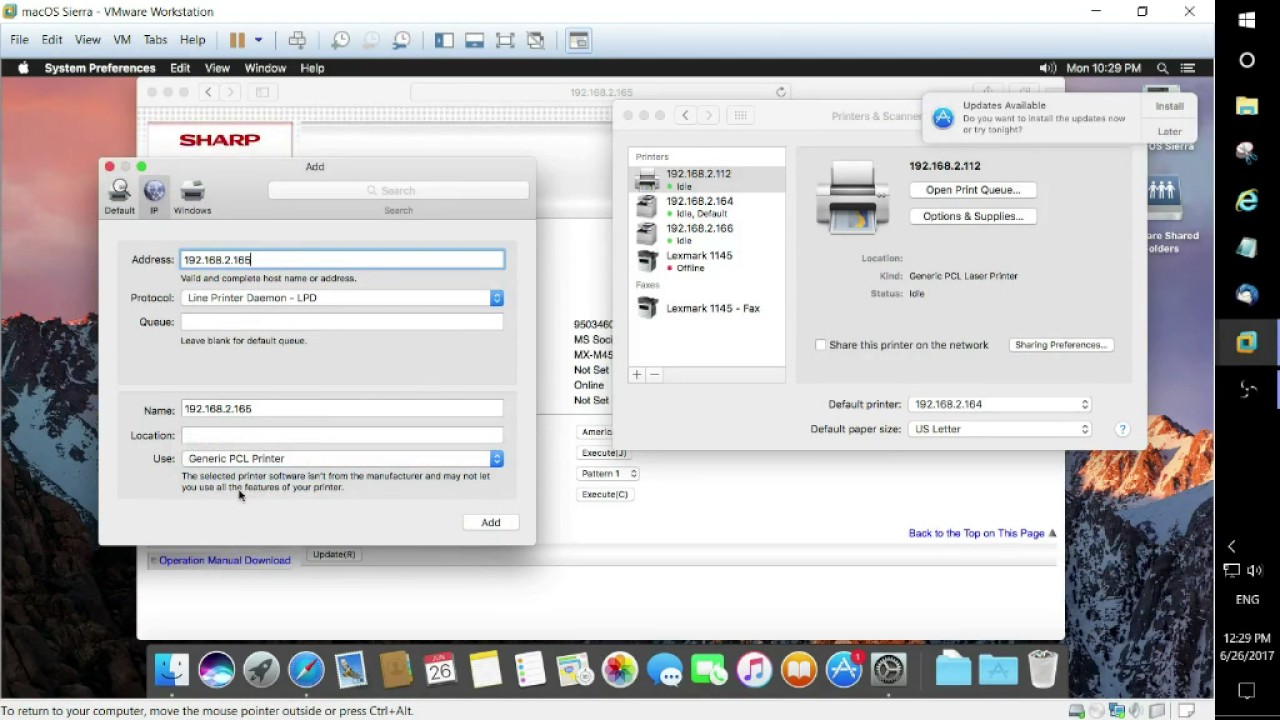
Task: Open Notification Center in the menu bar
Action: click(x=1188, y=68)
